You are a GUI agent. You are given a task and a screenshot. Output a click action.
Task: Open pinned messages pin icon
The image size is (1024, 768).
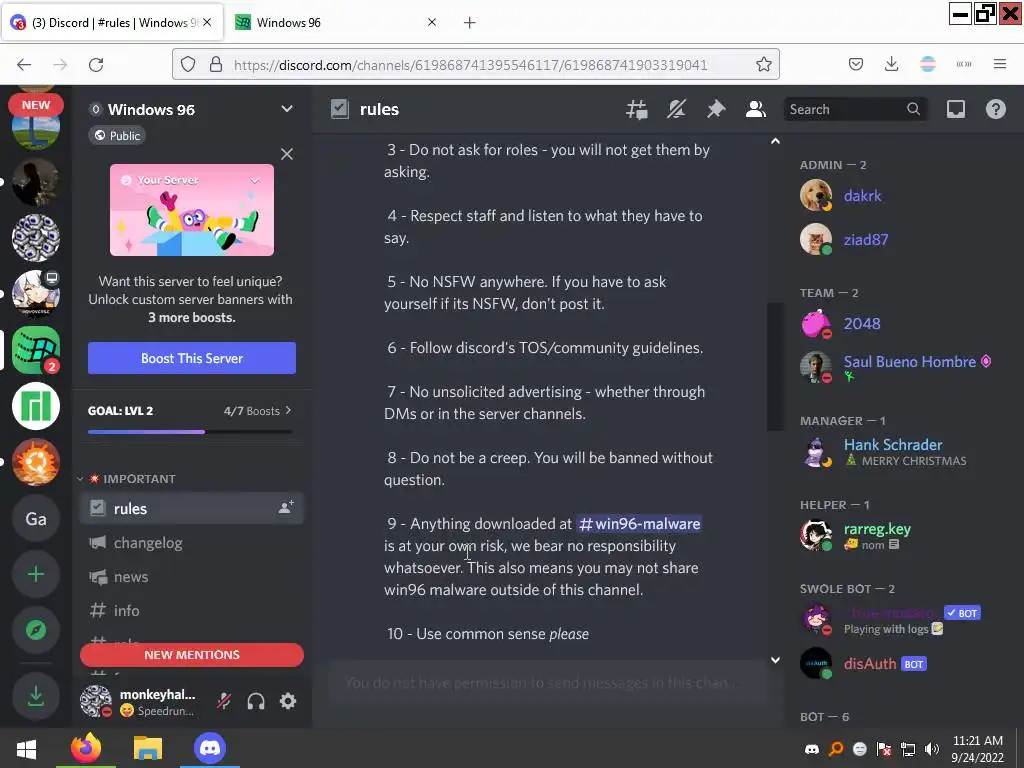coord(716,109)
